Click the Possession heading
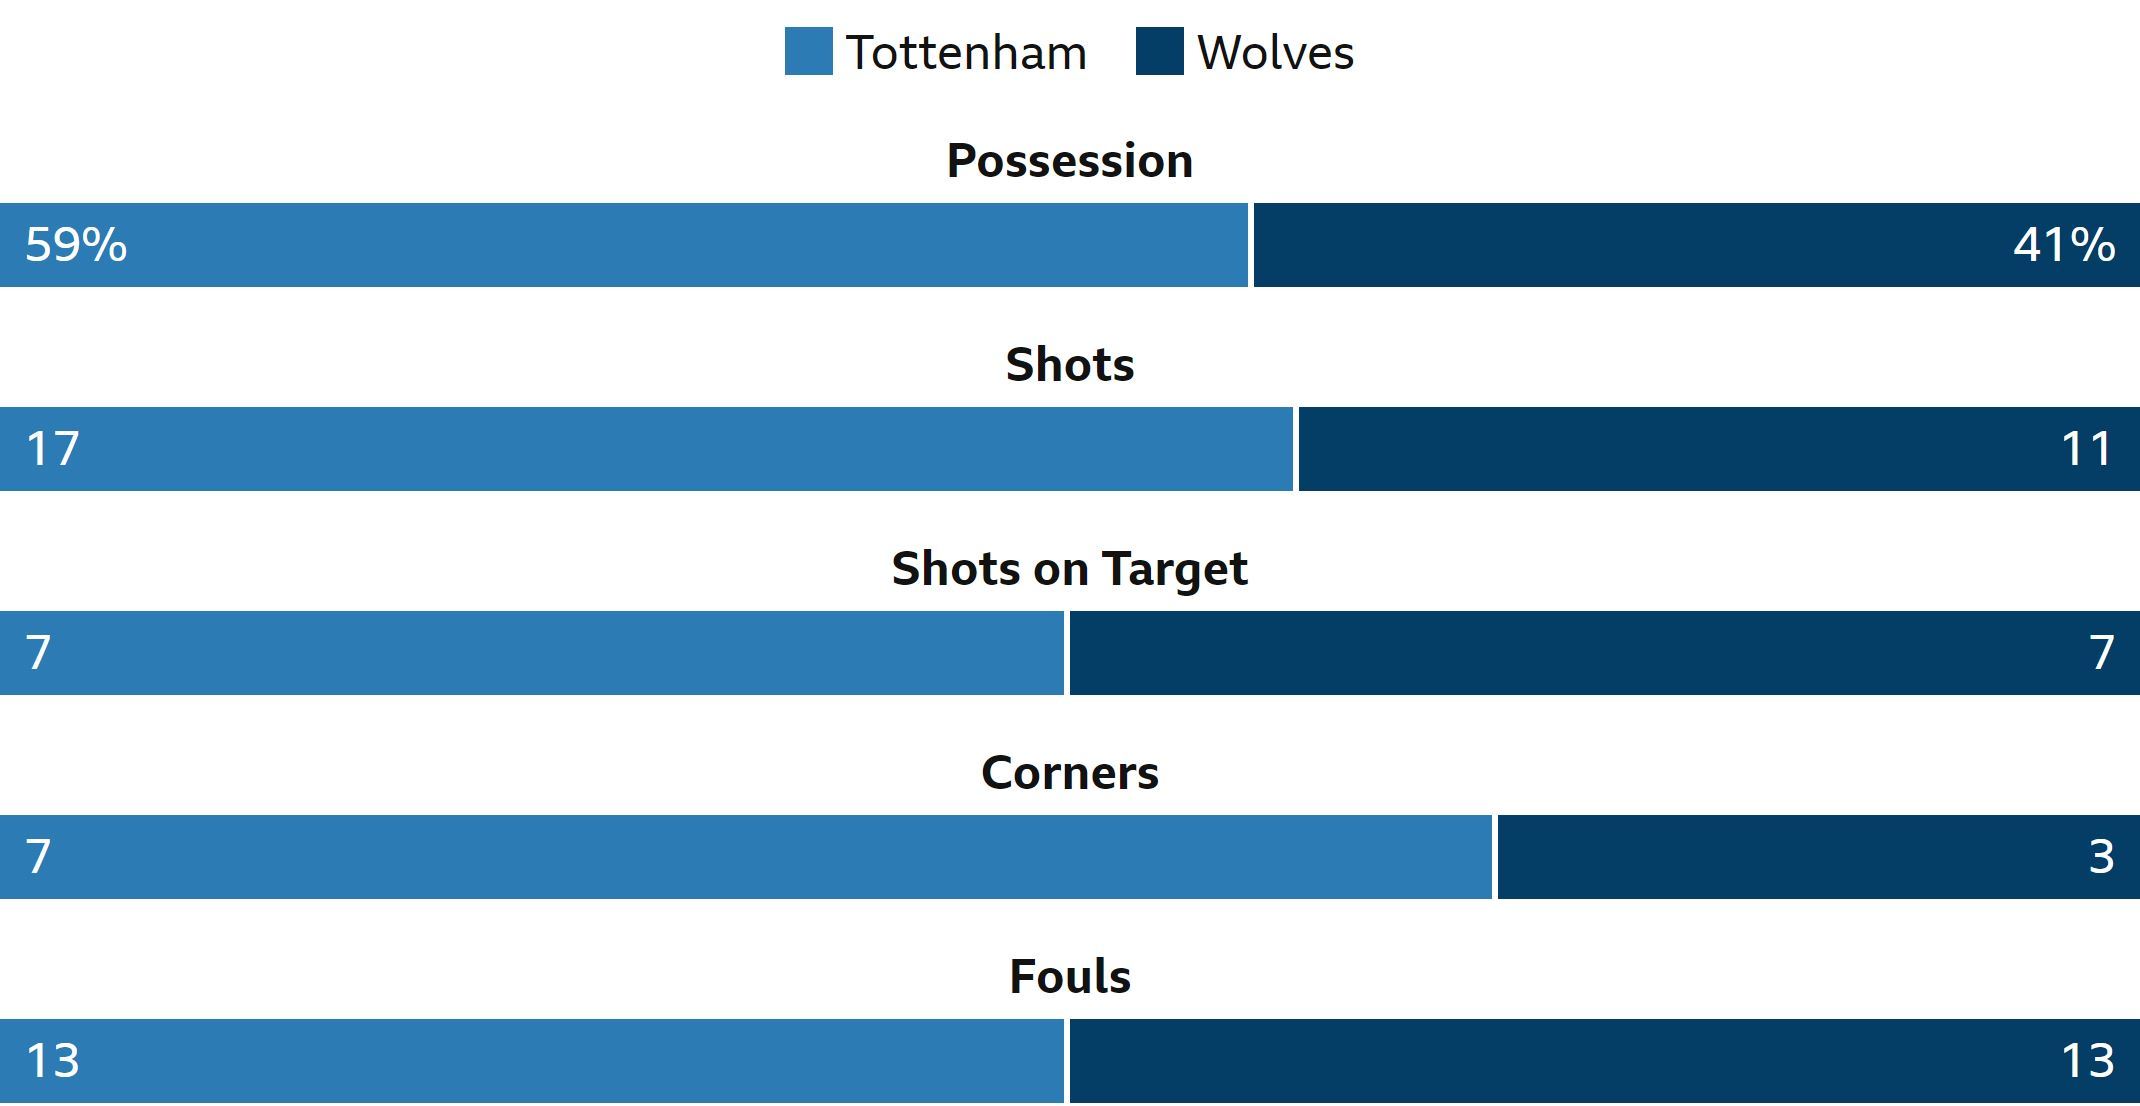The width and height of the screenshot is (2140, 1106). coord(1070,161)
